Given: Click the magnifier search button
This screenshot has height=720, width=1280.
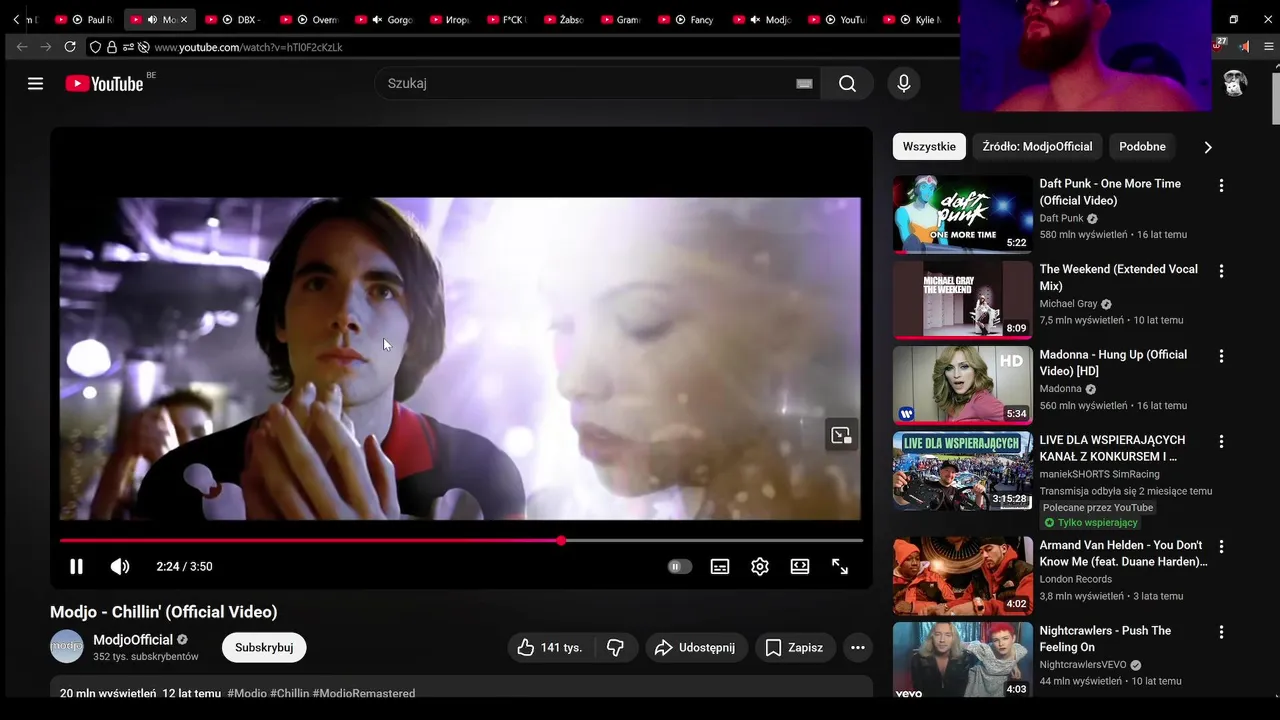Looking at the screenshot, I should 847,84.
